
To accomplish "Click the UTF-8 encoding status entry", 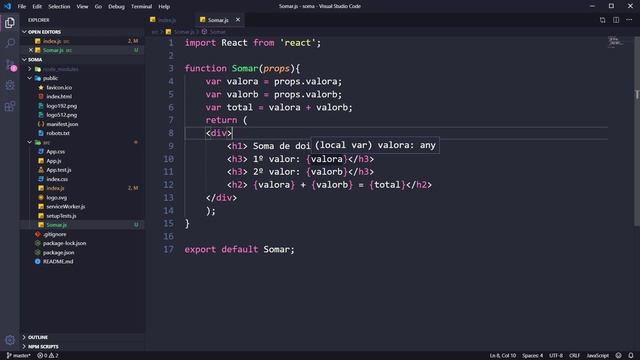I will (x=556, y=356).
